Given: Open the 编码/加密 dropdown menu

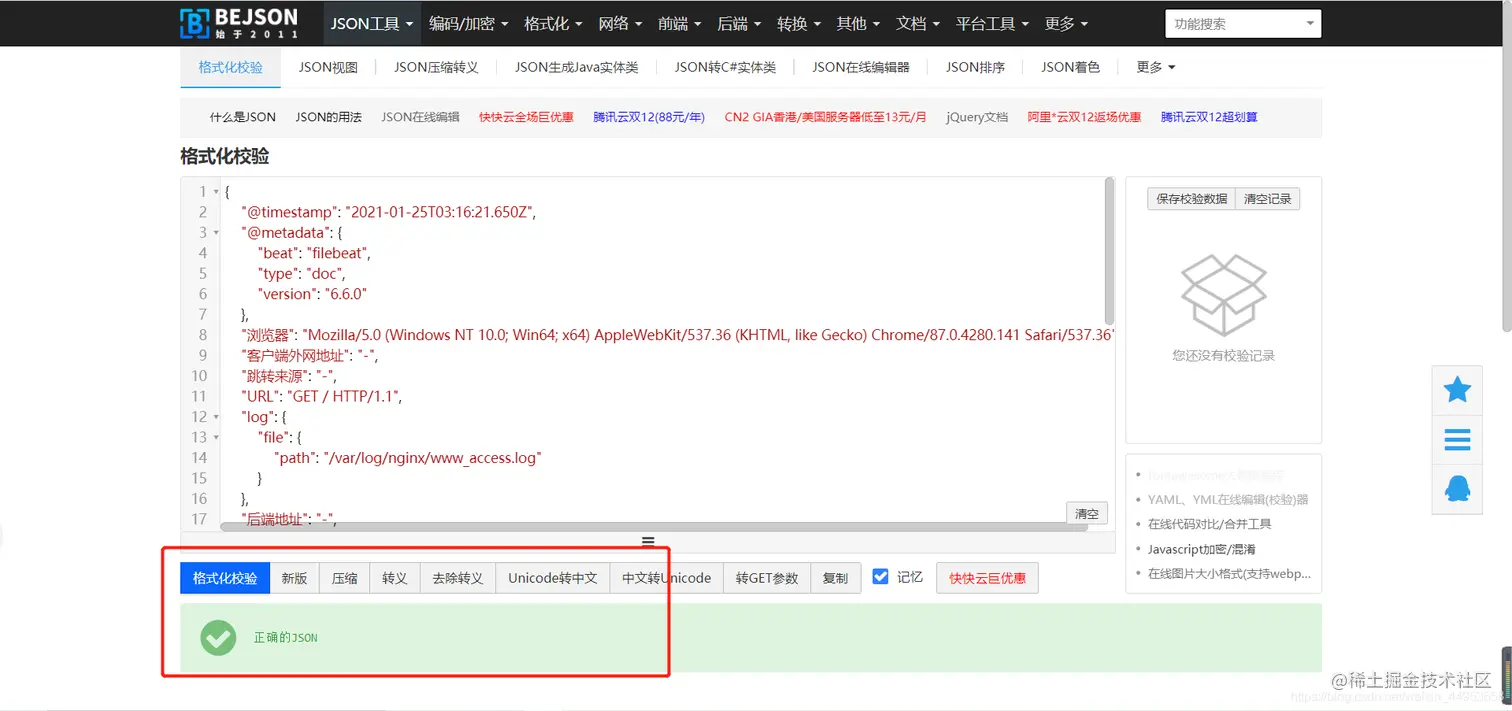Looking at the screenshot, I should [468, 23].
